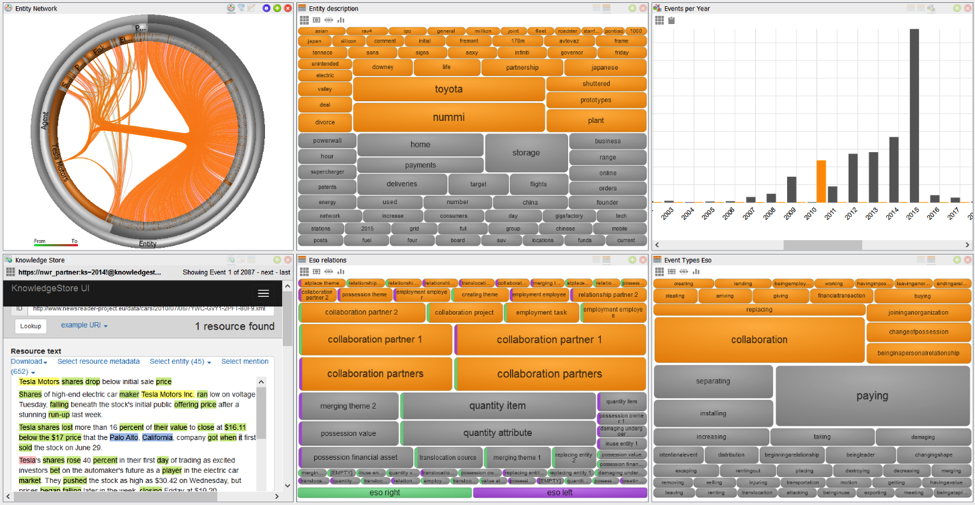Screen dimensions: 975x505
Task: Click the Events per Year scroll-left arrow
Action: 657,245
